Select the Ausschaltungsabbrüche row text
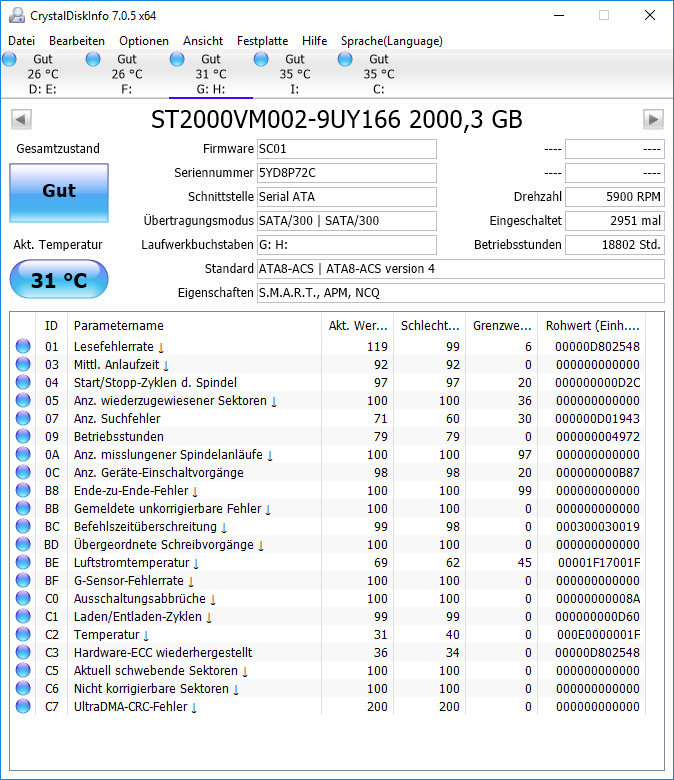This screenshot has height=780, width=674. [140, 598]
